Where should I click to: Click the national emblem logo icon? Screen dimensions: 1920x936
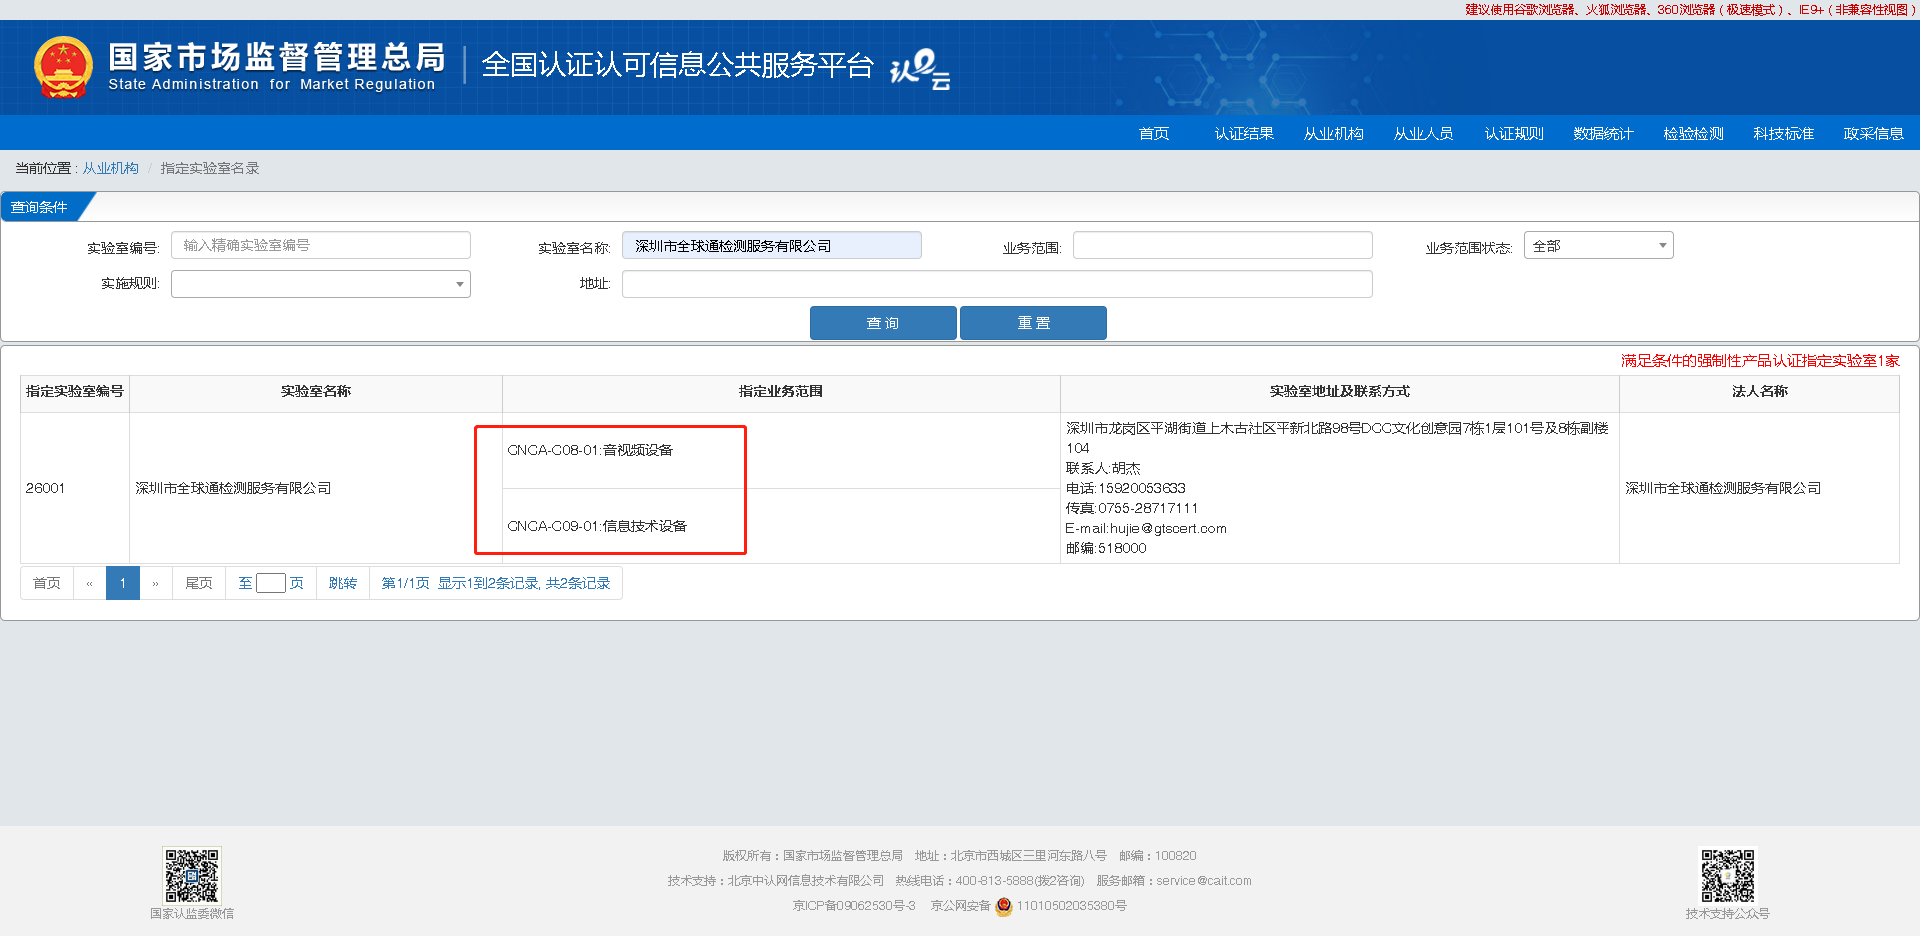(63, 67)
